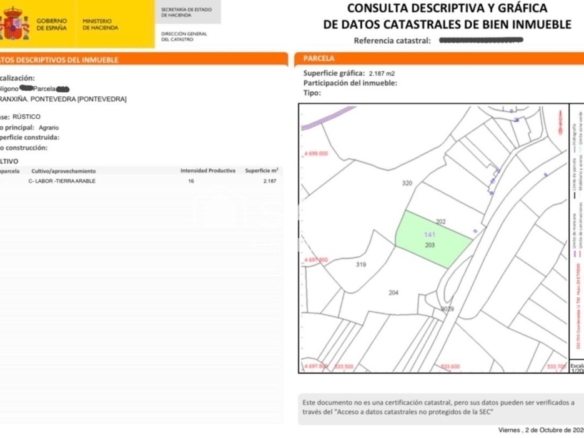This screenshot has height=438, width=584.
Task: Select the 'SECRETARÍA DE ESTADO DE HACIENDA' text
Action: click(186, 12)
